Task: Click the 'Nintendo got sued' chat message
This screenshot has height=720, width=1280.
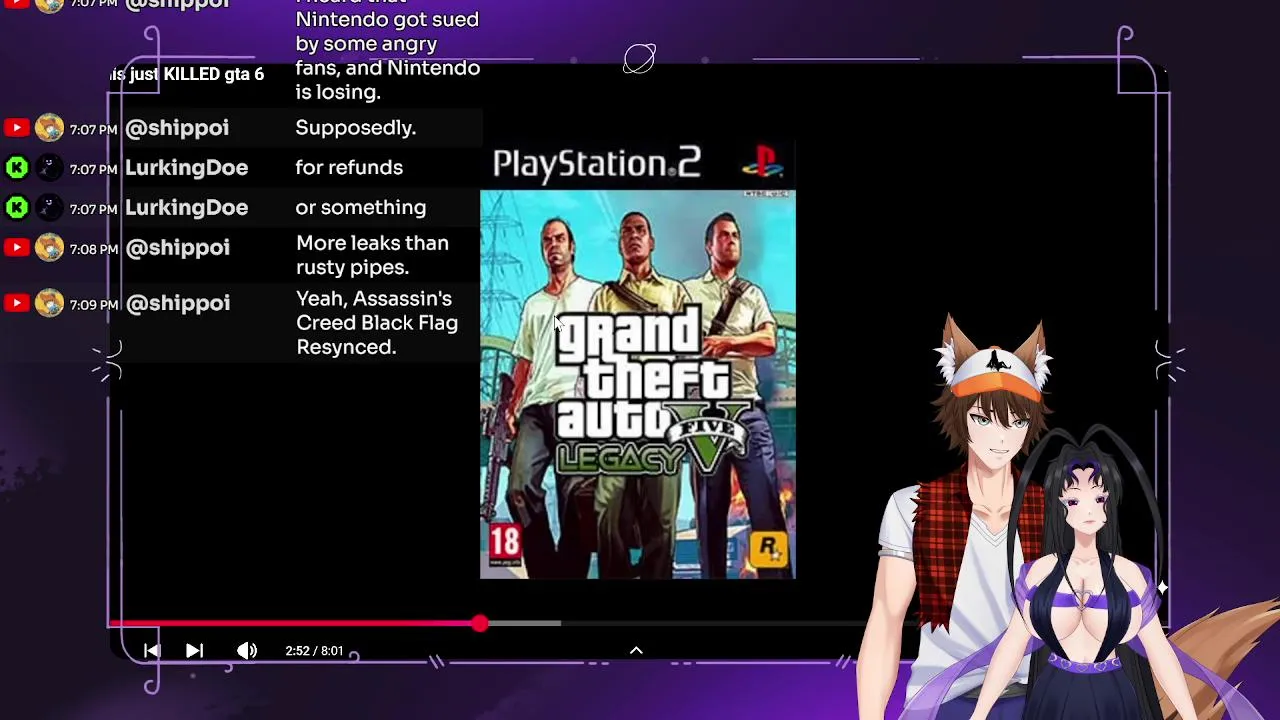Action: (387, 50)
